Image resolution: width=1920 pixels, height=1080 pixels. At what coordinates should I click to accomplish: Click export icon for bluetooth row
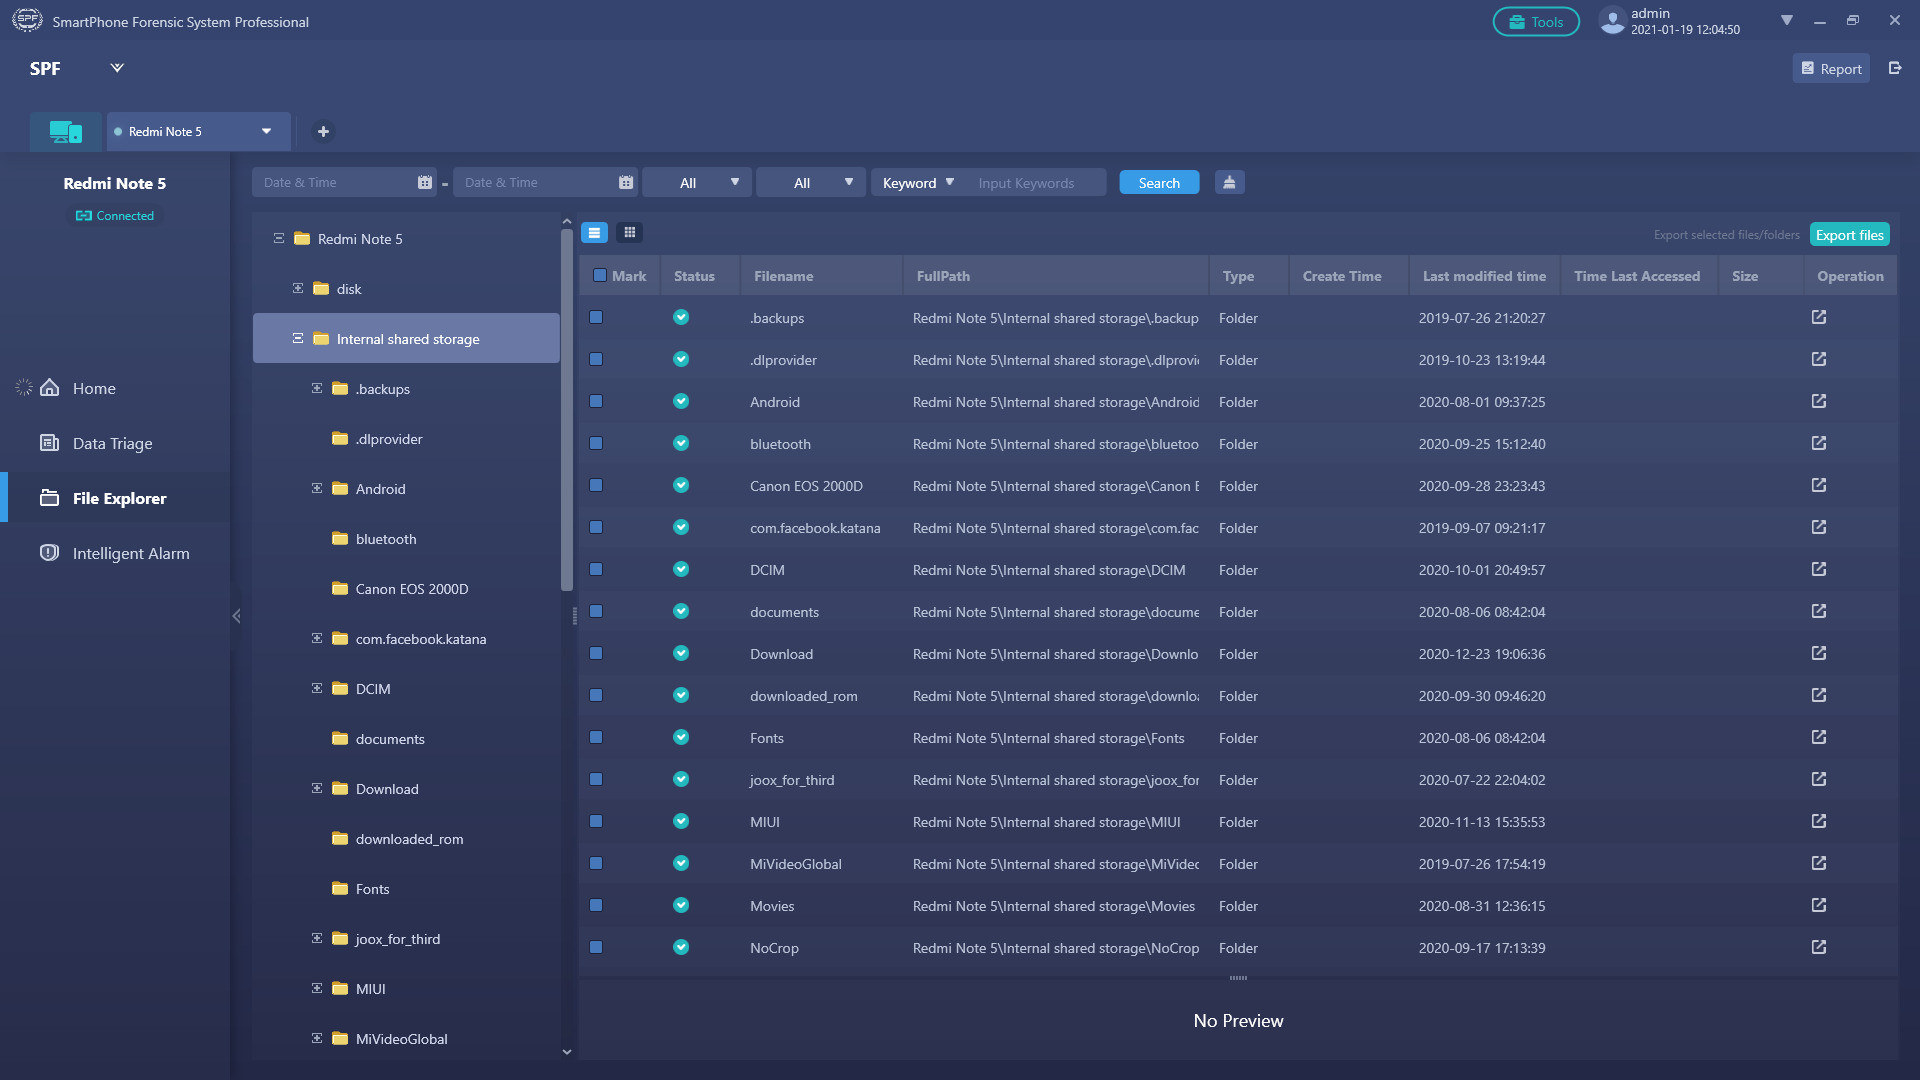point(1819,443)
